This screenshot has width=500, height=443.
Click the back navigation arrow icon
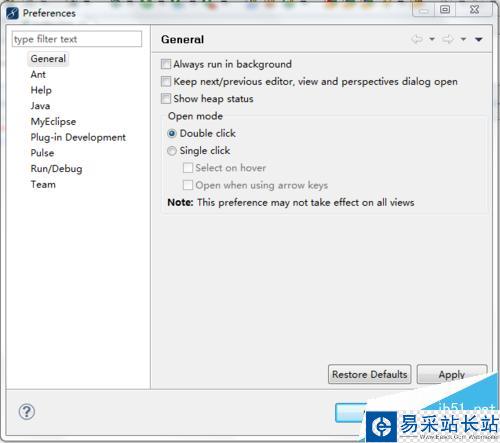pyautogui.click(x=417, y=39)
